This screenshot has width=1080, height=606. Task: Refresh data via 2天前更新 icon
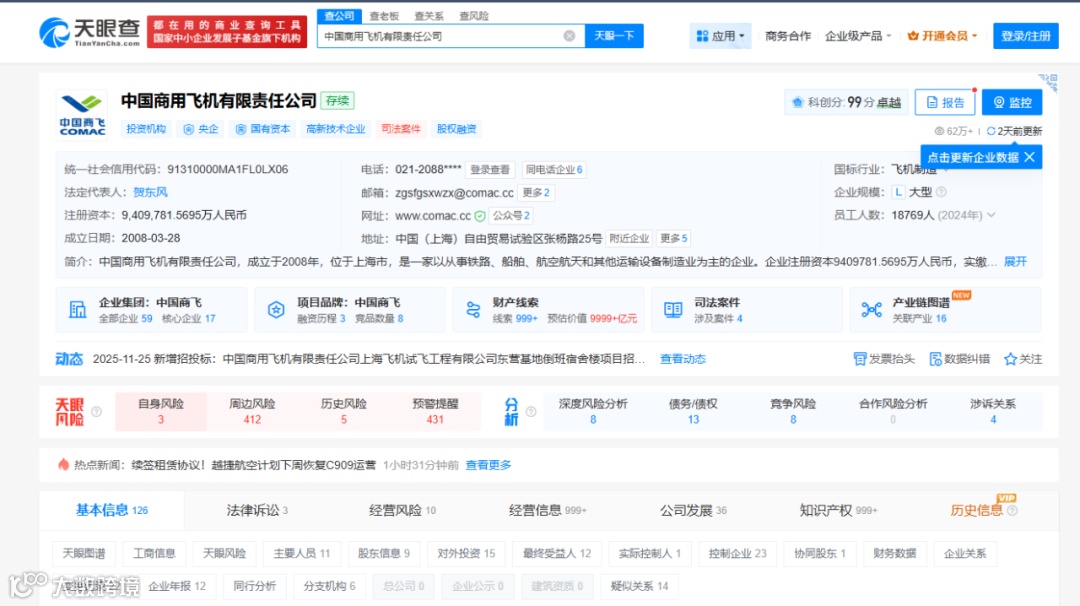(x=991, y=131)
